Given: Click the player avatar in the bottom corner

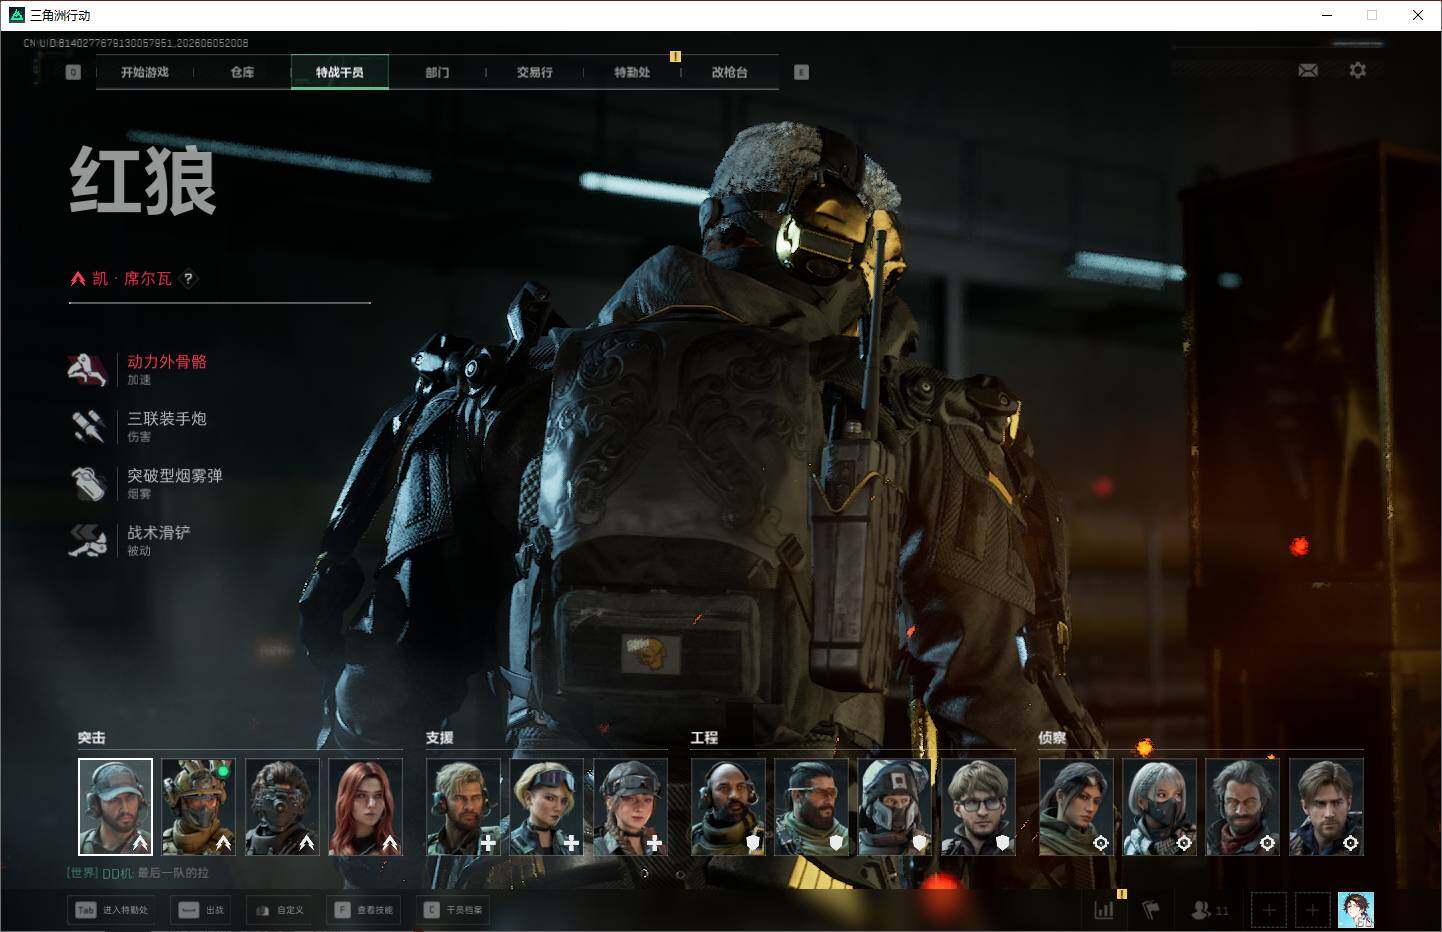Looking at the screenshot, I should point(1356,910).
